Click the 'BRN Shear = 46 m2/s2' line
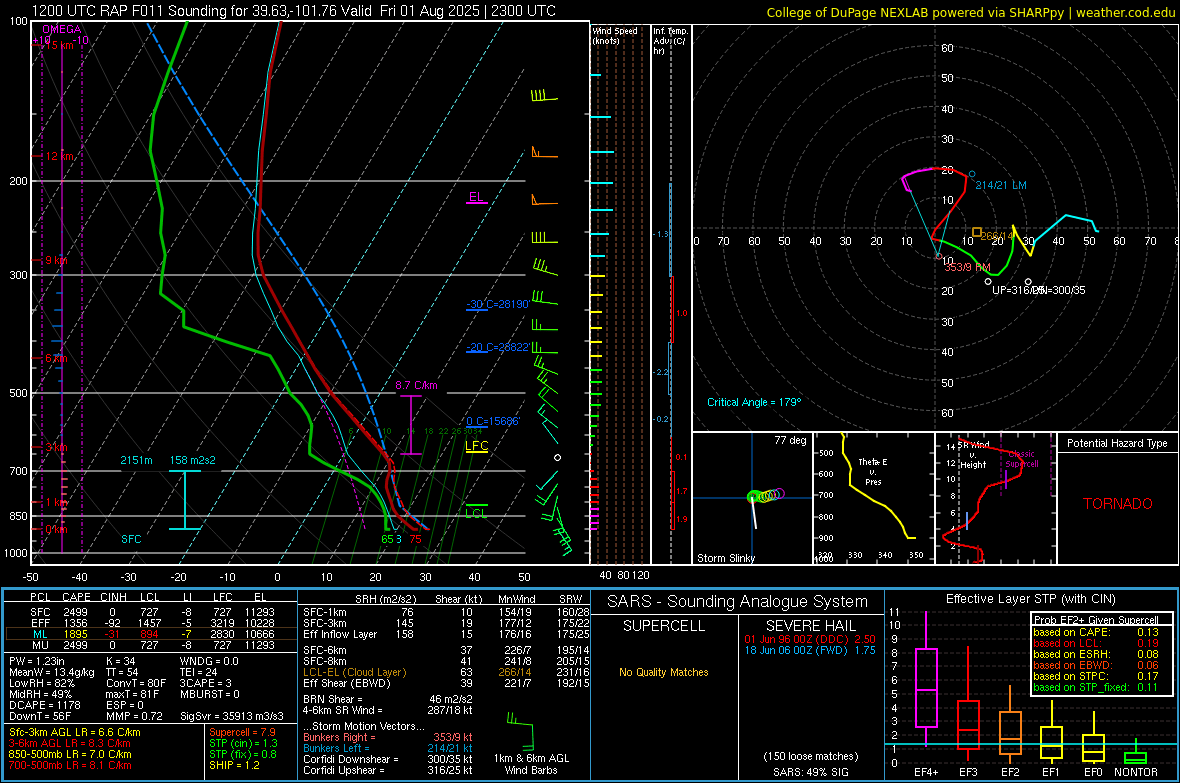The image size is (1180, 783). pos(388,699)
